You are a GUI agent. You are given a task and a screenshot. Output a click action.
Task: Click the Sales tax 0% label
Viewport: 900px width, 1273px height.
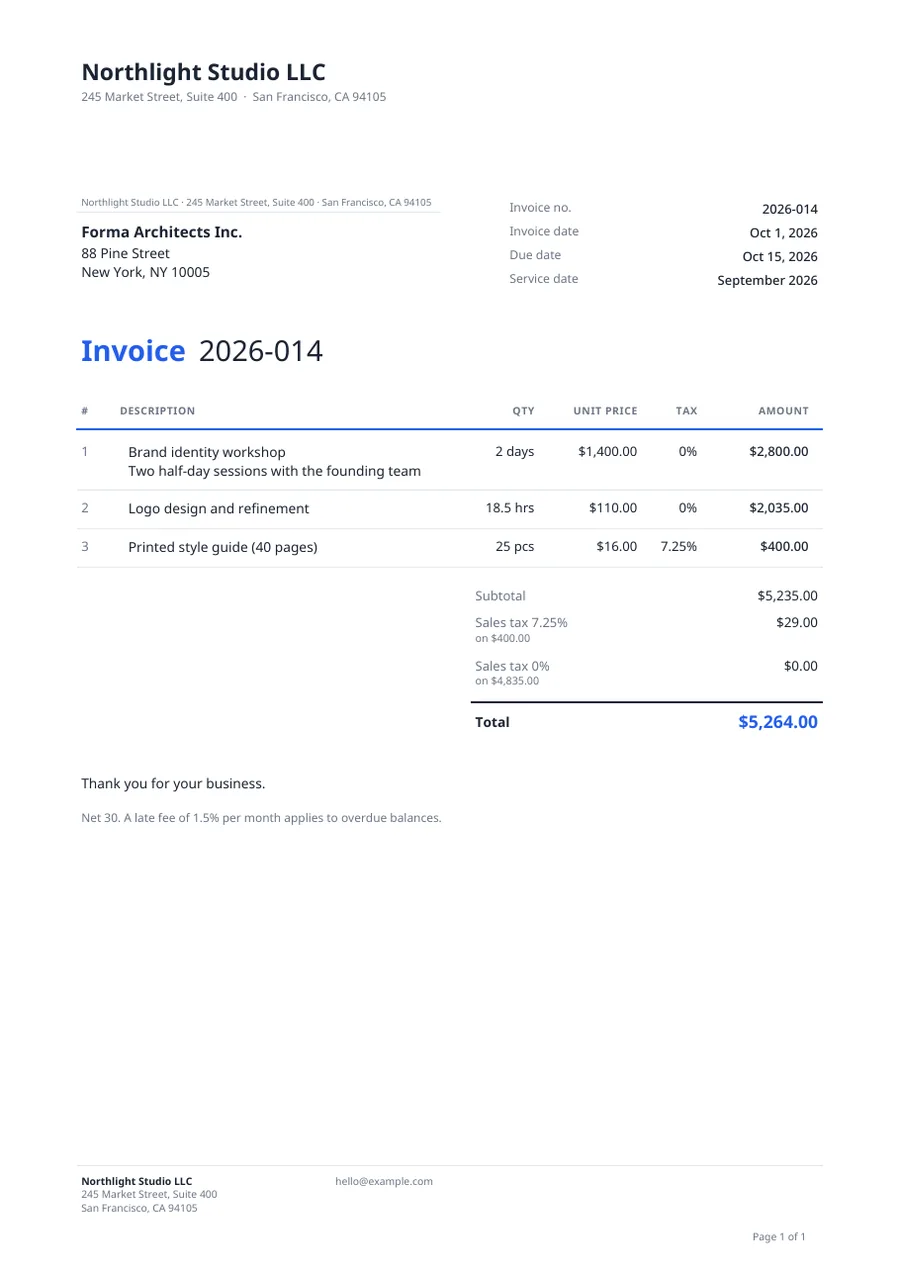[512, 666]
